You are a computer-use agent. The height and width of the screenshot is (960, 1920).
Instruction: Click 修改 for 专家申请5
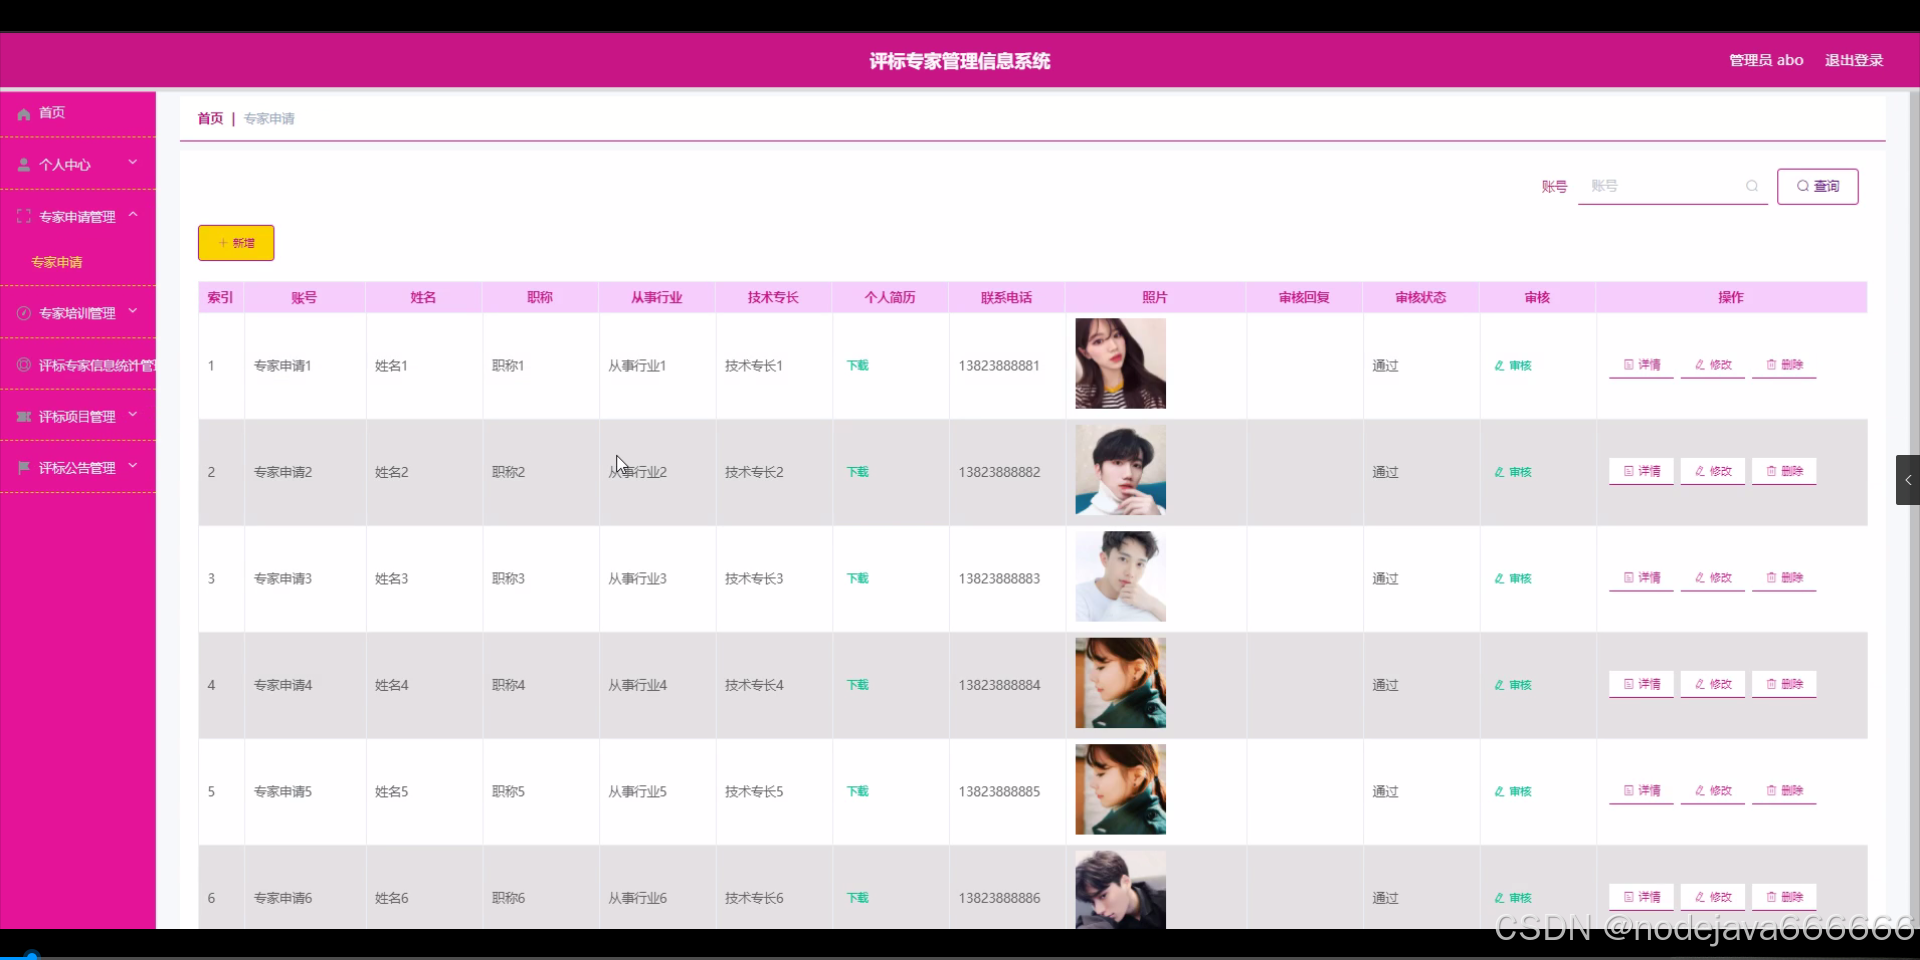1713,791
